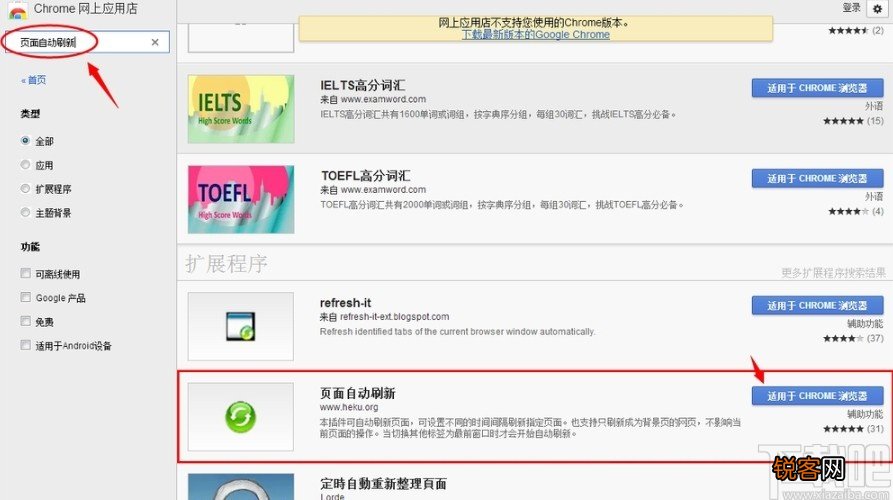Add IELTS高分词汇 with 适用于 CHROME 浏览器 button
This screenshot has width=893, height=500.
pyautogui.click(x=817, y=88)
